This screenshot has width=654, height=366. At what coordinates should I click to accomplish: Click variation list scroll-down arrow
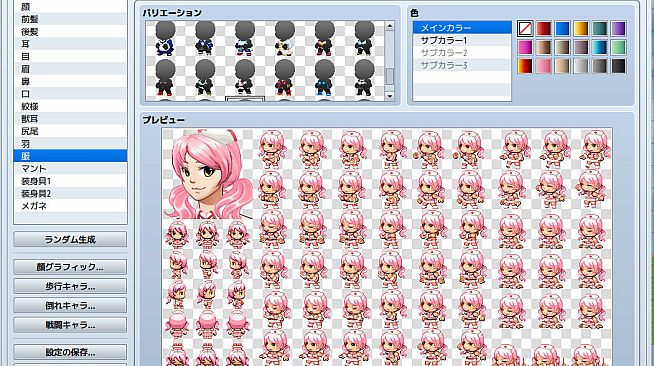(390, 96)
